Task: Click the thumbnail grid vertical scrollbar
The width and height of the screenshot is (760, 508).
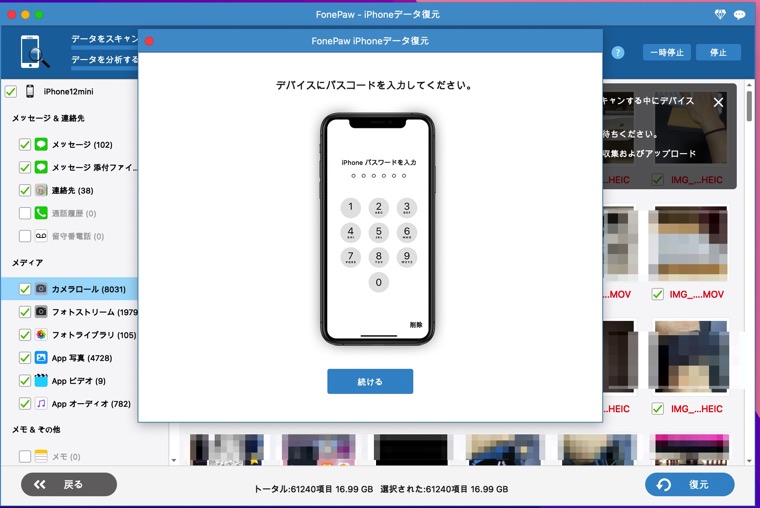Action: tap(750, 106)
